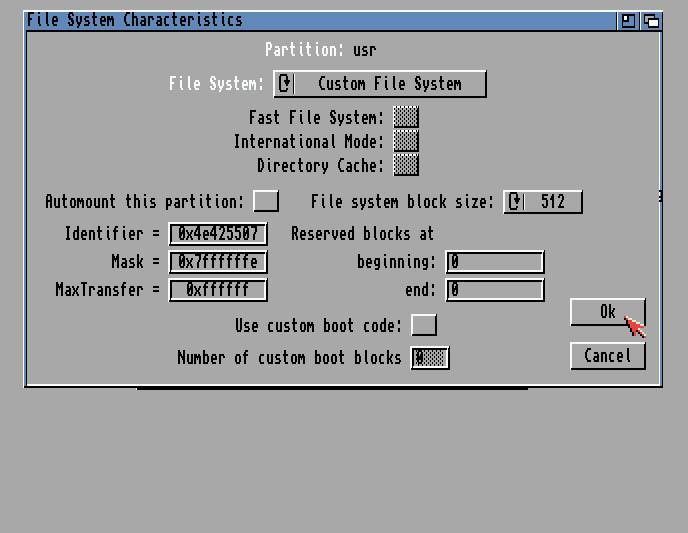Click the window depth gadget in title bar
The height and width of the screenshot is (533, 688).
pyautogui.click(x=651, y=20)
